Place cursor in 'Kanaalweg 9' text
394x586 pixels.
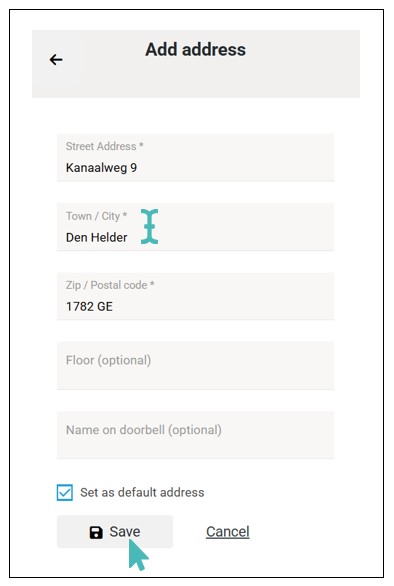101,167
